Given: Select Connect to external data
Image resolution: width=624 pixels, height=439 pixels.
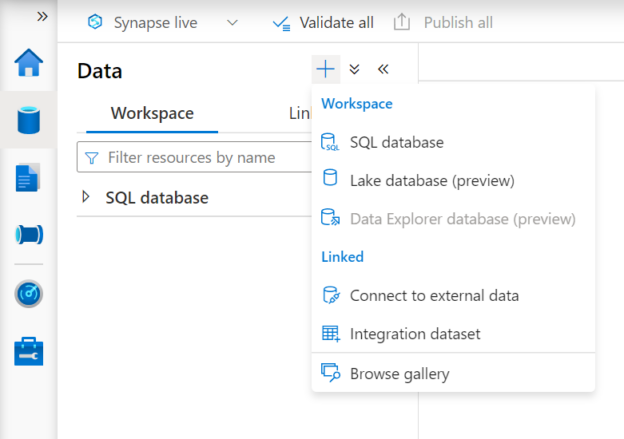Looking at the screenshot, I should tap(433, 295).
